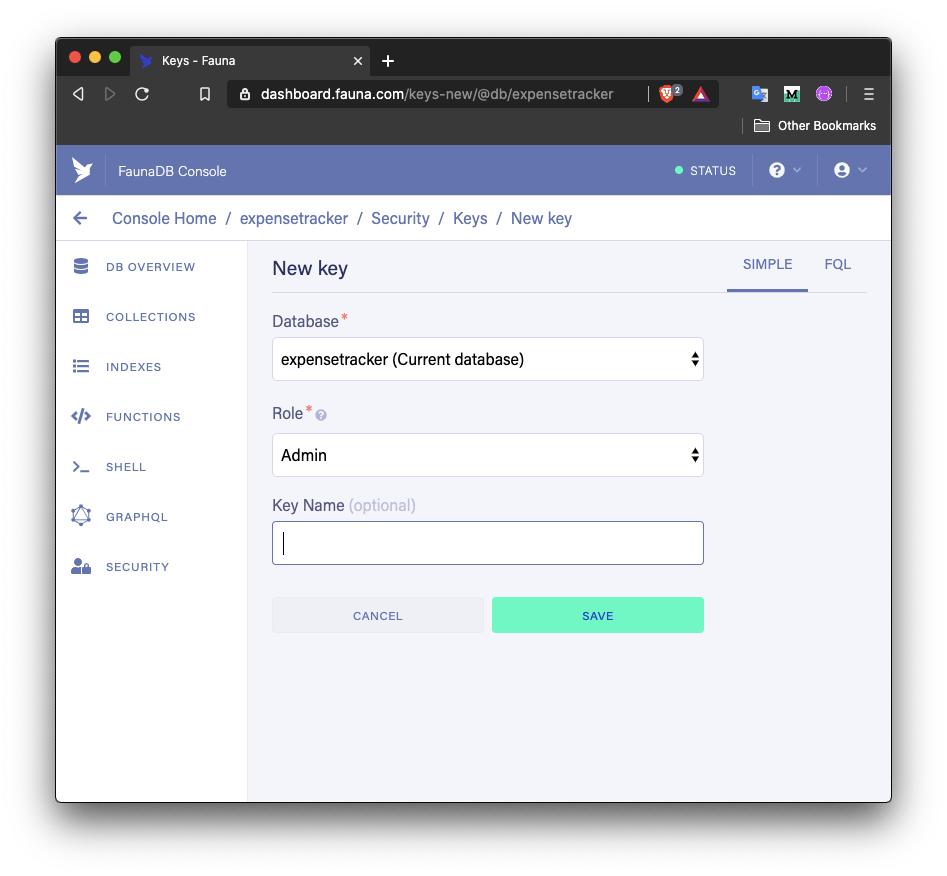This screenshot has width=947, height=876.
Task: Click the FaunaDB logo in the header
Action: pyautogui.click(x=82, y=170)
